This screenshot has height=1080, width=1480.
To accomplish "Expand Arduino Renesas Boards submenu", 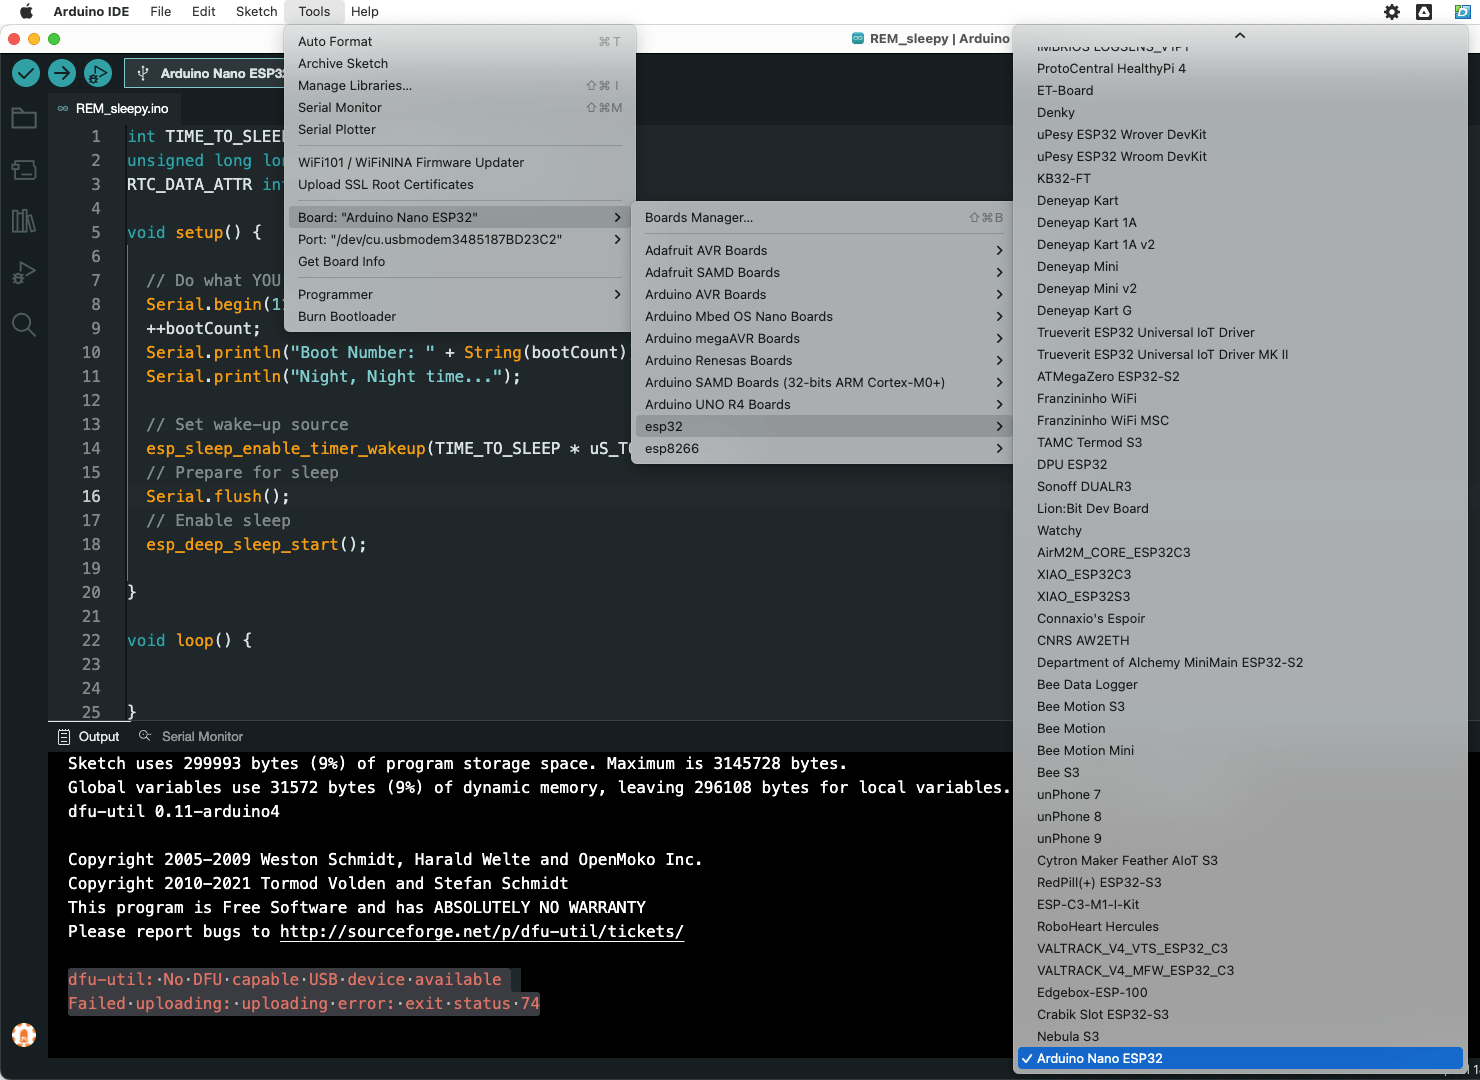I will [823, 360].
